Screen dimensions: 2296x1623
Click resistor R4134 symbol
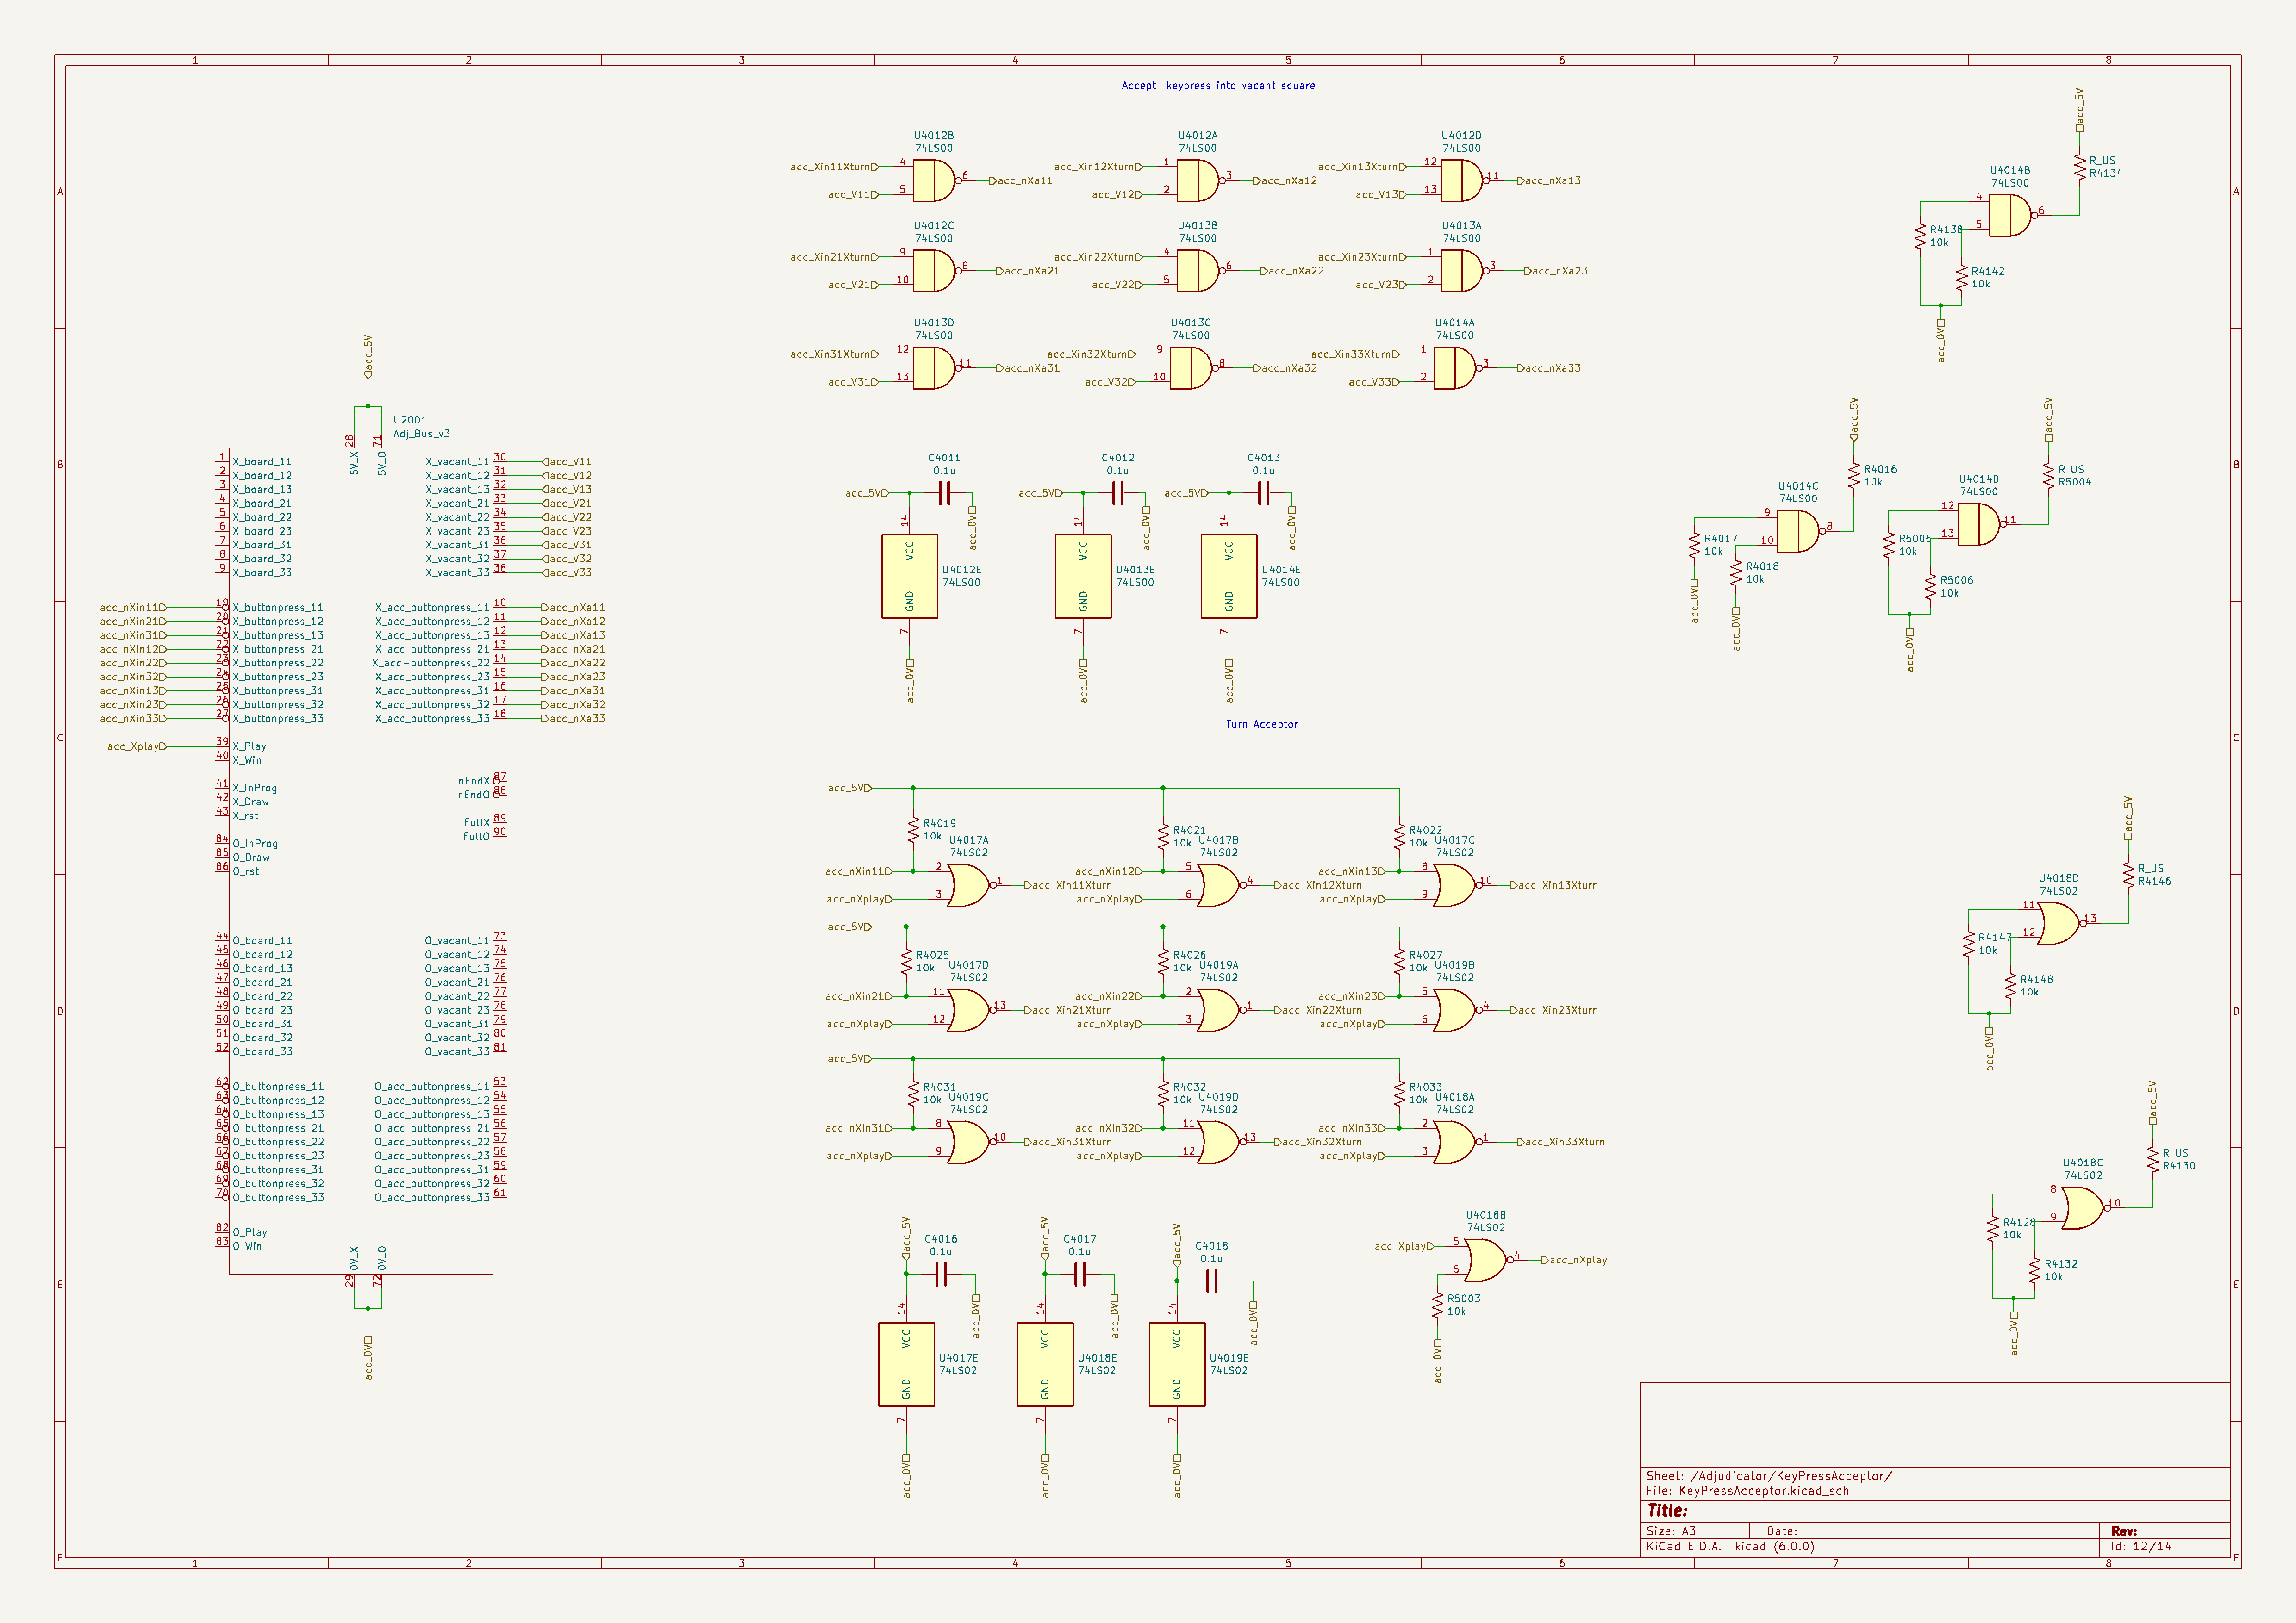click(2080, 167)
